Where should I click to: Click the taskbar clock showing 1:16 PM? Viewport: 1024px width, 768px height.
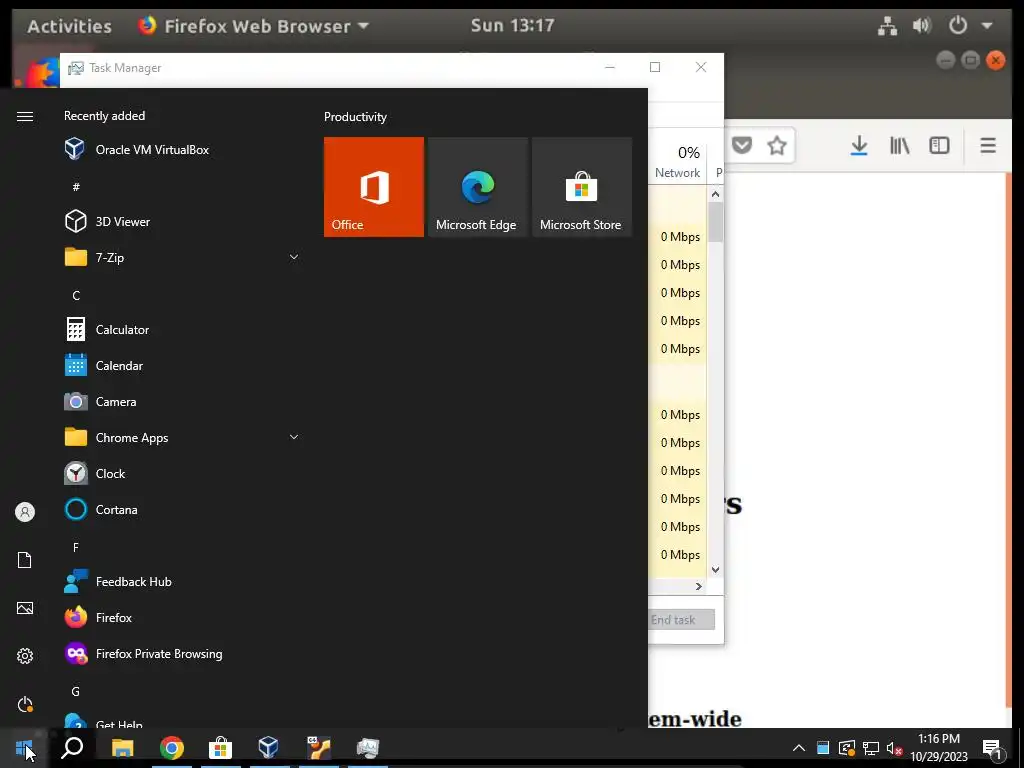[939, 748]
